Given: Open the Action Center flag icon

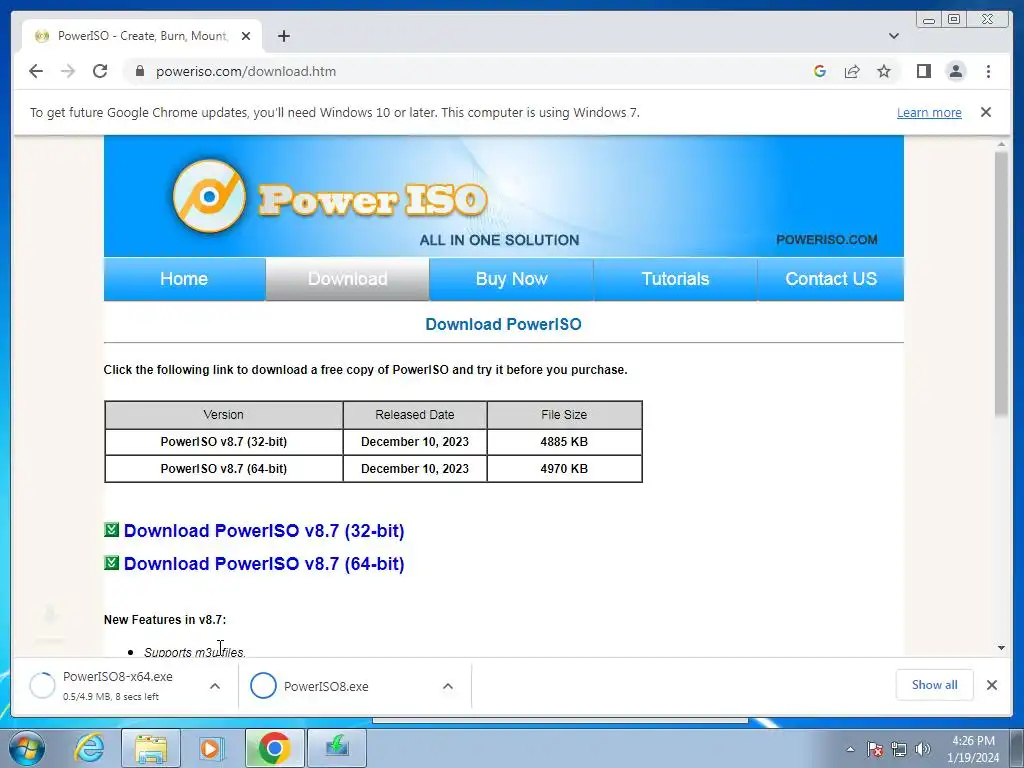Looking at the screenshot, I should 875,749.
